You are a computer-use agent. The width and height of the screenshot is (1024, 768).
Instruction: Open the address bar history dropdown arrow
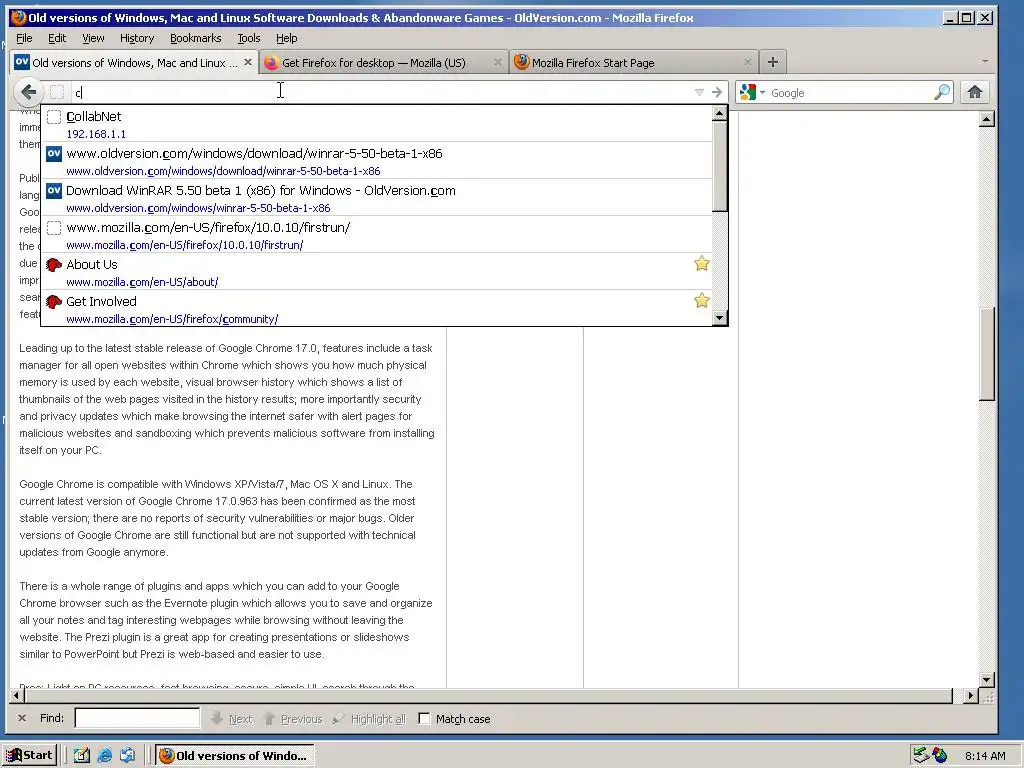699,92
